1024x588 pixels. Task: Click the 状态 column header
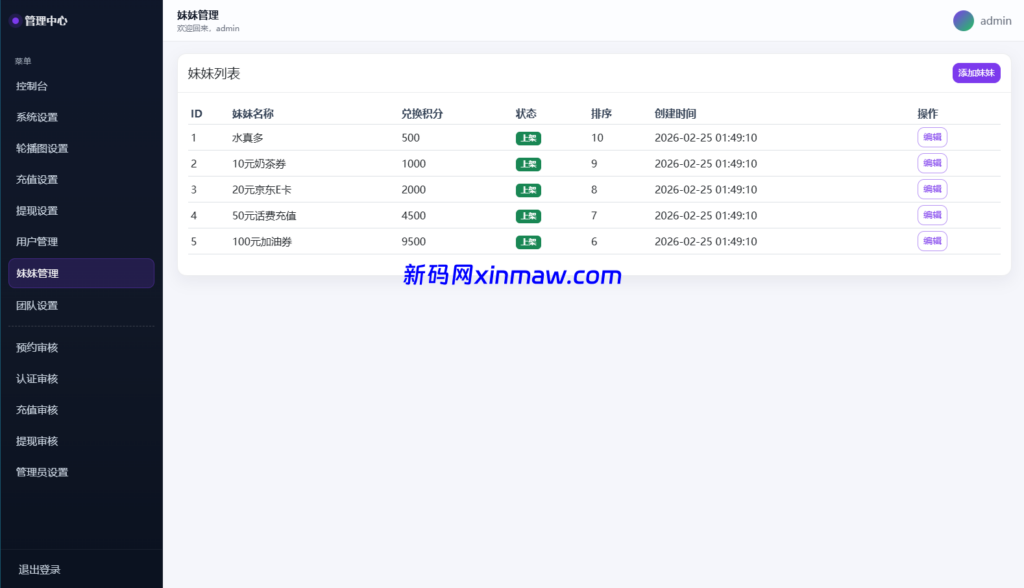point(526,114)
